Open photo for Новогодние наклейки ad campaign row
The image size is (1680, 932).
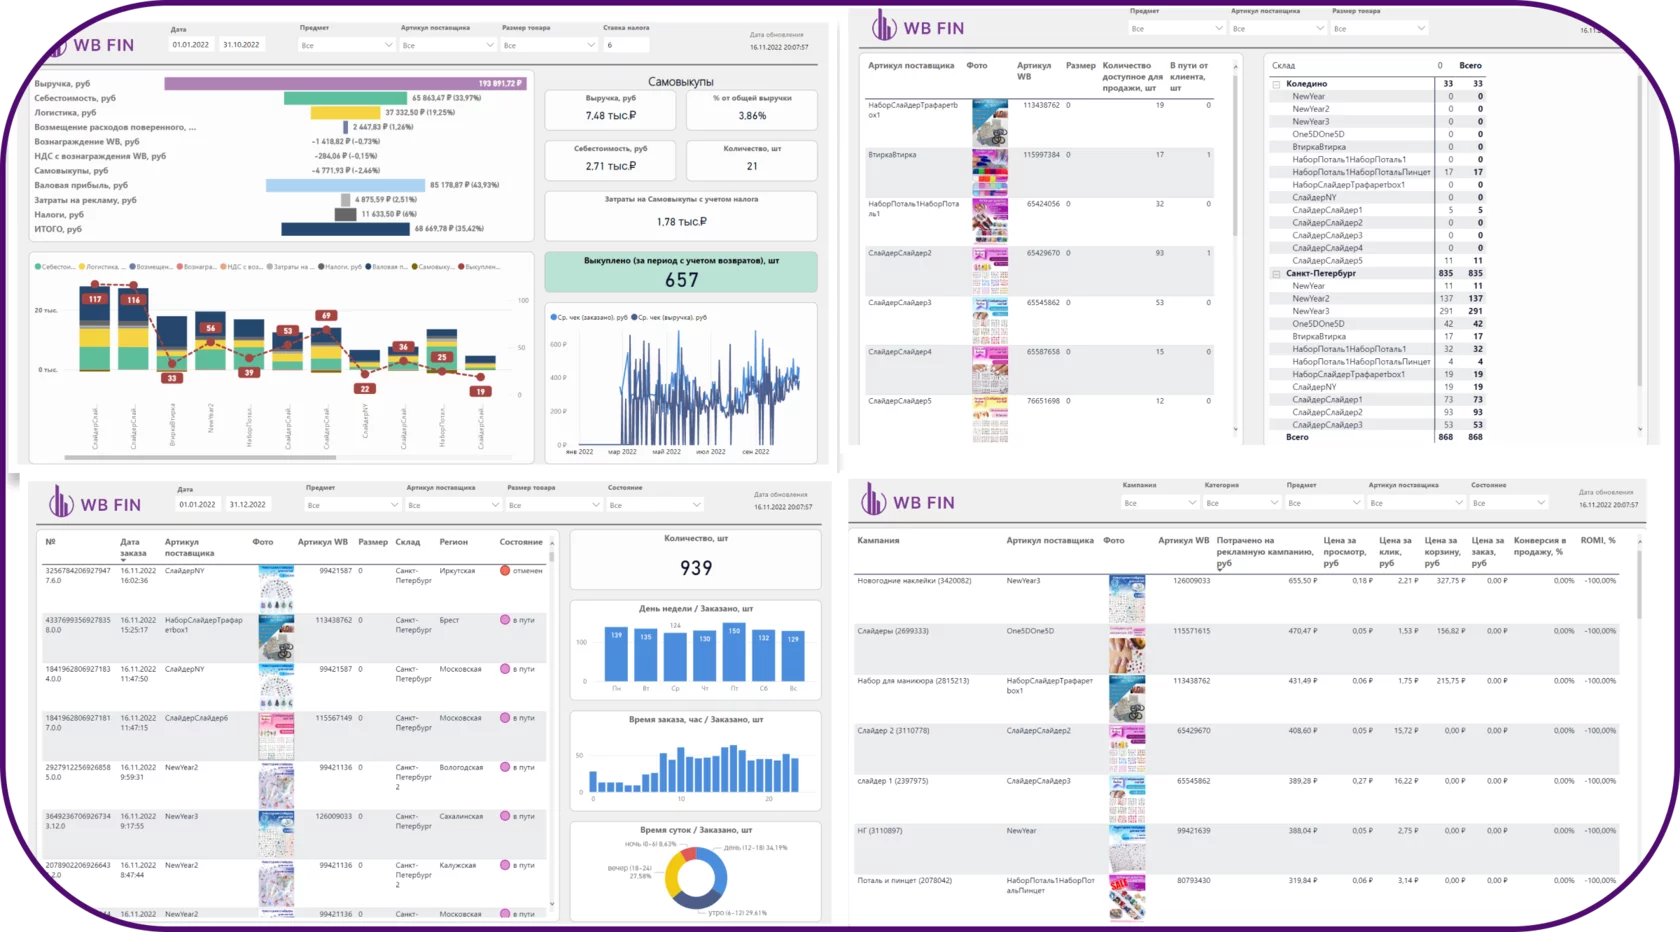coord(1127,599)
